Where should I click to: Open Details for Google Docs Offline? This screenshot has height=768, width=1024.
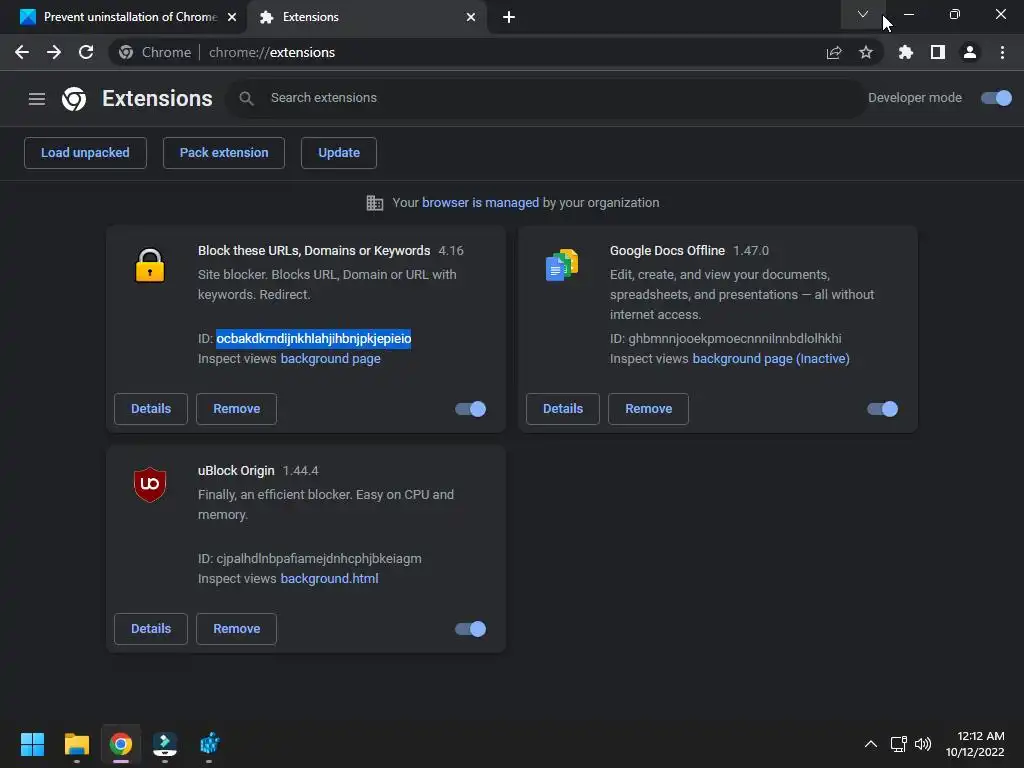[563, 409]
